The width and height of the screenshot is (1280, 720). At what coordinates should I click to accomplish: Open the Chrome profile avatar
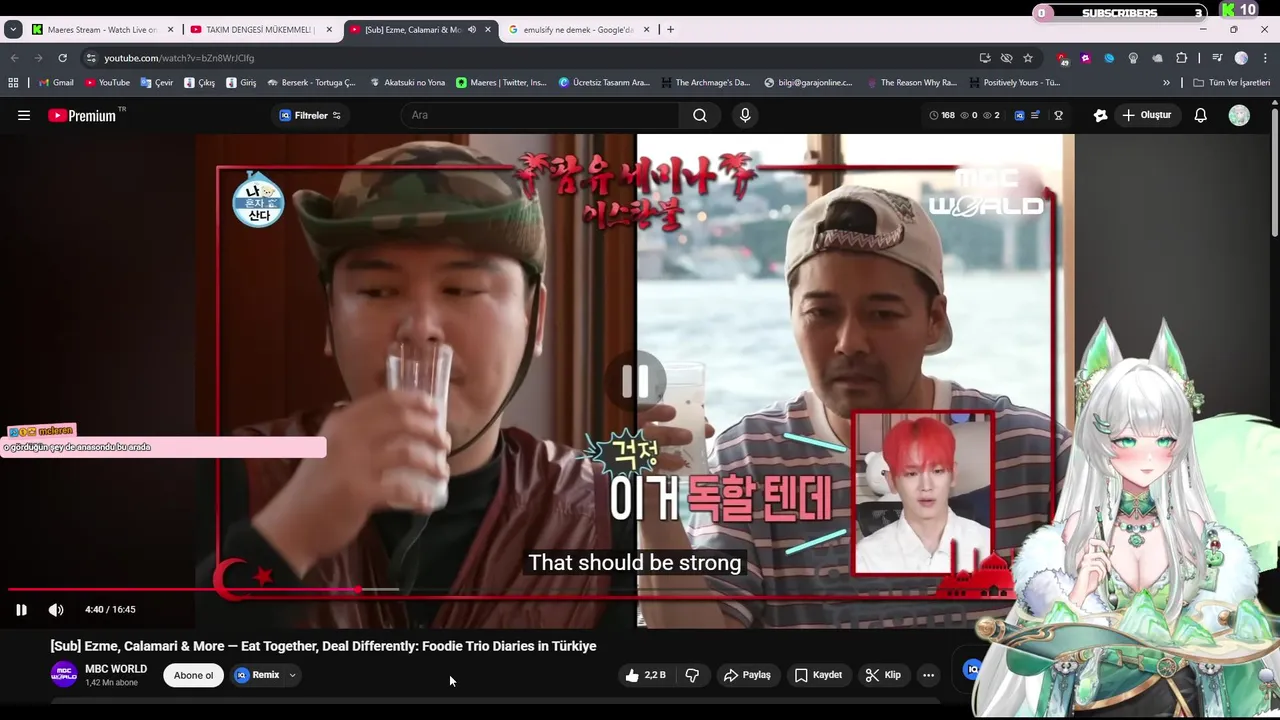pos(1241,58)
